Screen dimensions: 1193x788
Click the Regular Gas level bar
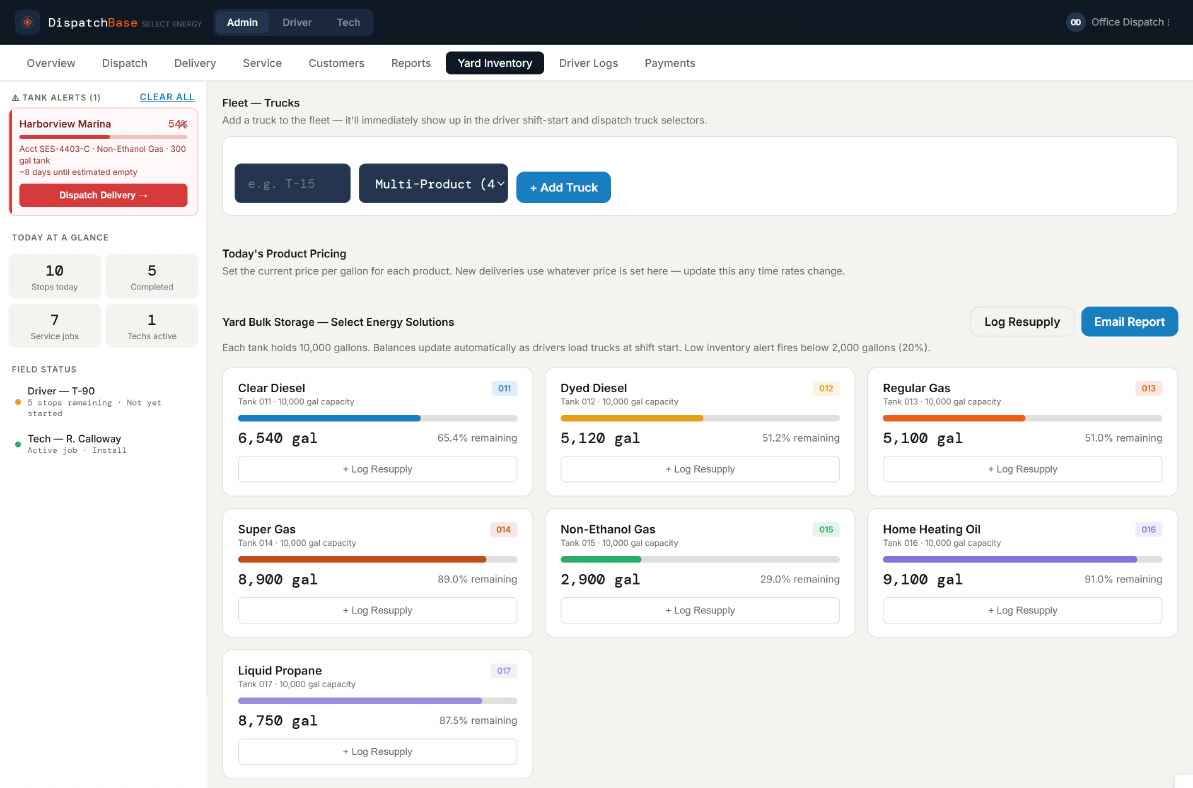[1023, 418]
